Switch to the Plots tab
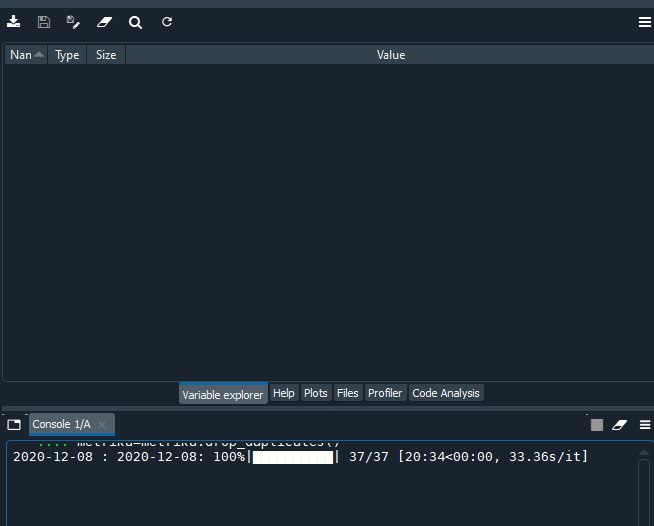Screen dimensions: 654x526 pos(315,393)
